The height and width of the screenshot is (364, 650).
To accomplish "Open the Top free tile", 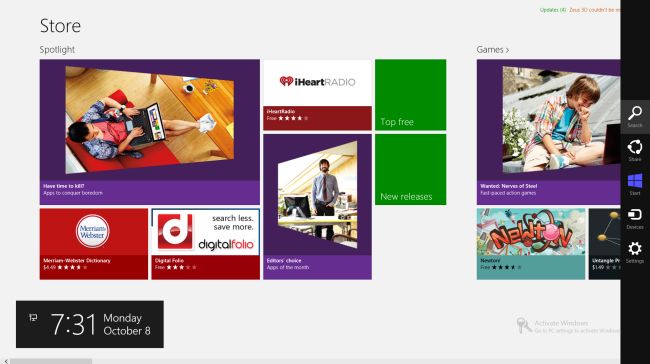I will click(x=410, y=95).
